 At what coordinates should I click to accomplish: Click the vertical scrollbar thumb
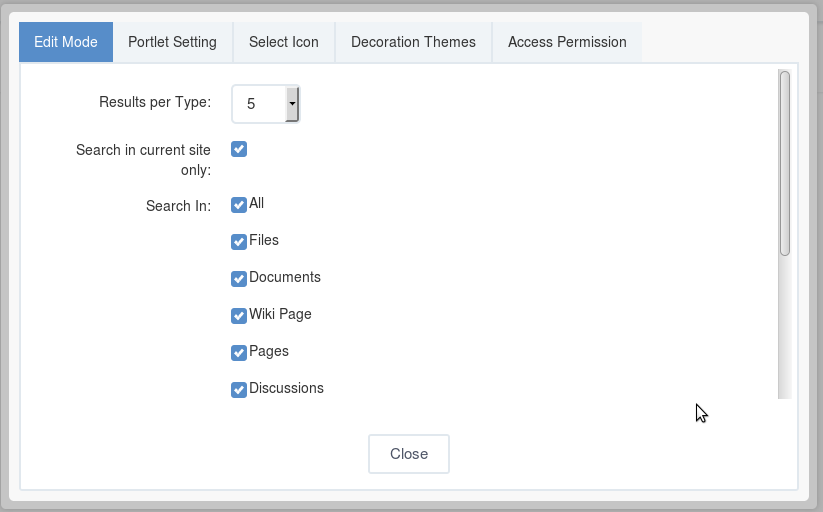click(785, 163)
